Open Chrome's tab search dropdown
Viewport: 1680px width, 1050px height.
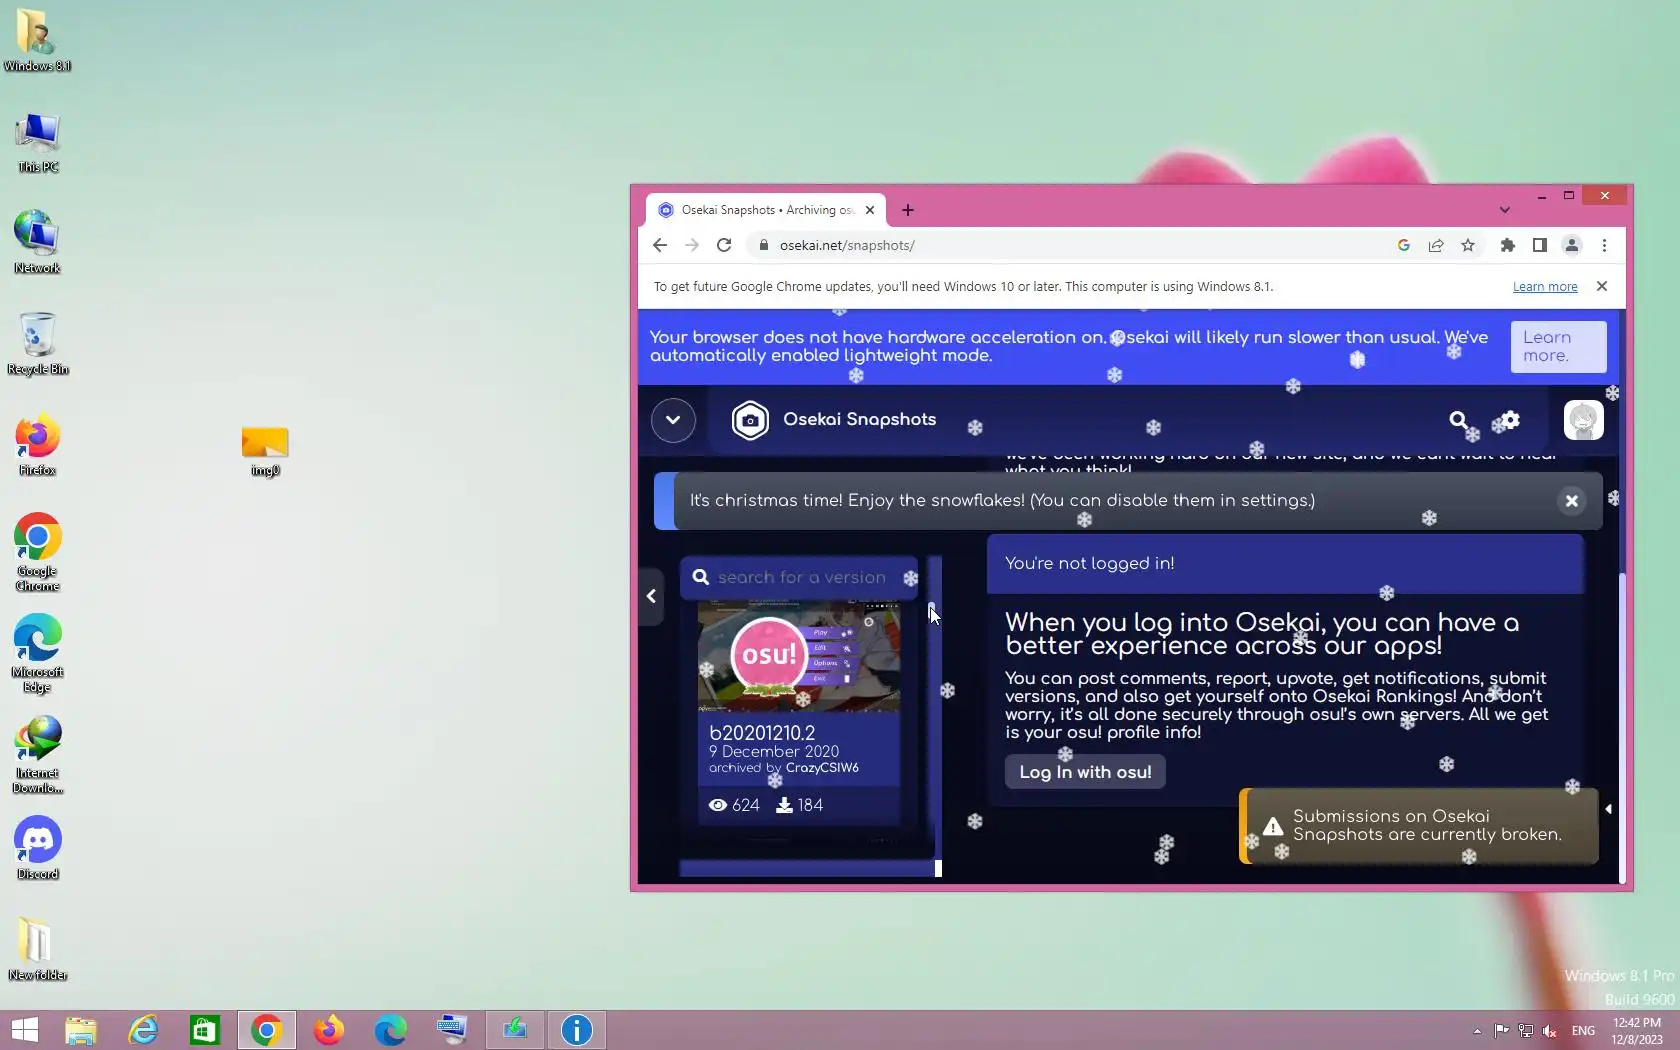[x=1504, y=210]
